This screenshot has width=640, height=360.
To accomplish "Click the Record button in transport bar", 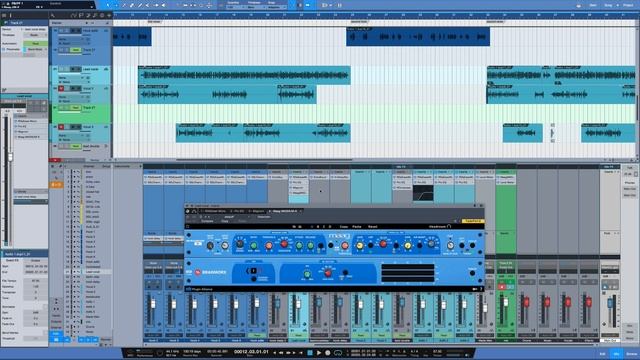I will (x=327, y=353).
